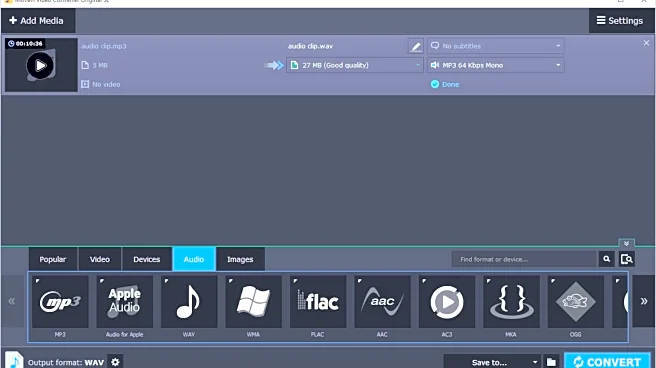This screenshot has height=368, width=656.
Task: Click the audio clip.mp3 source name
Action: tap(103, 46)
